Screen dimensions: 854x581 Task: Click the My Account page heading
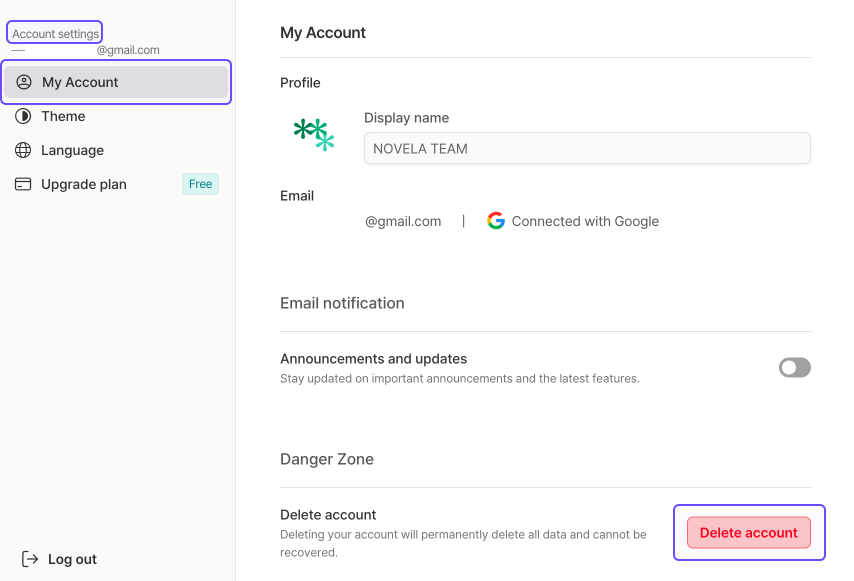(x=323, y=33)
